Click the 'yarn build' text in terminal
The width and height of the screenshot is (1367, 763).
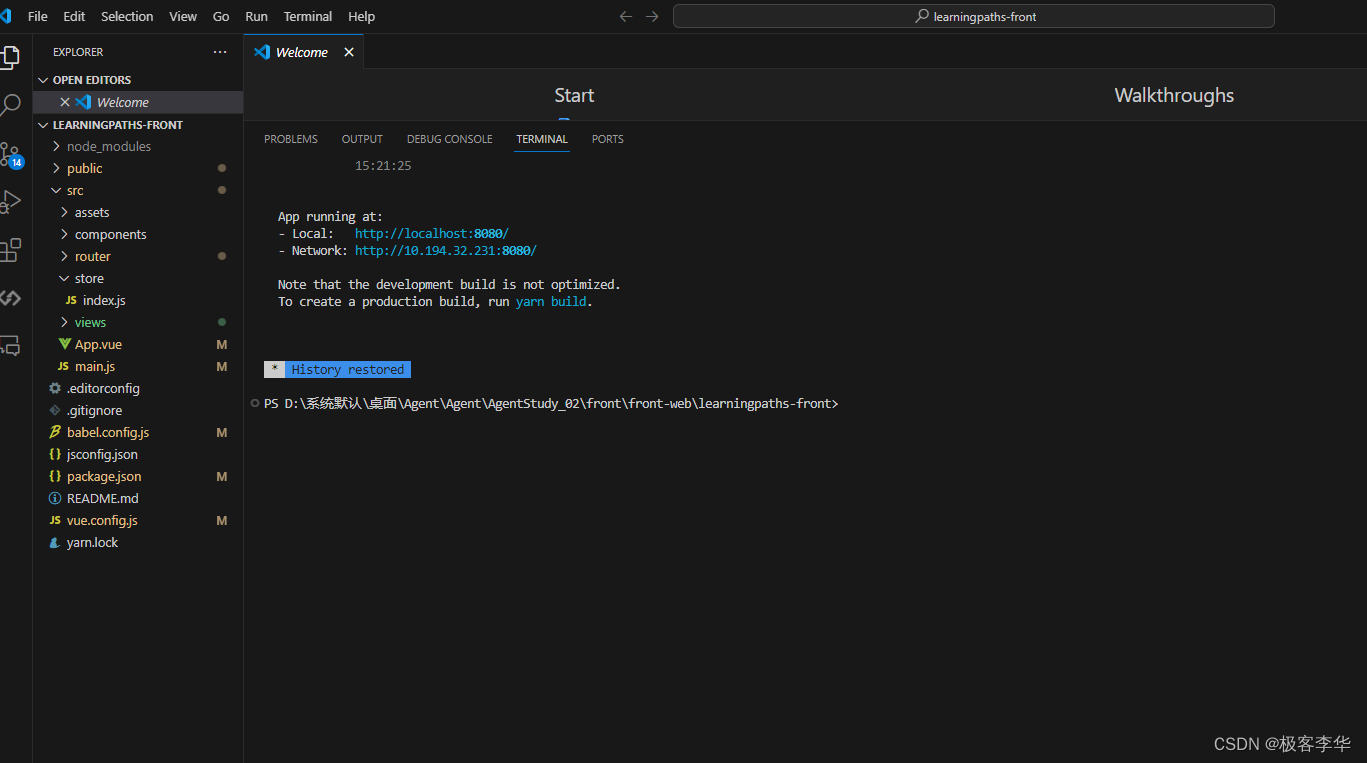(x=551, y=301)
